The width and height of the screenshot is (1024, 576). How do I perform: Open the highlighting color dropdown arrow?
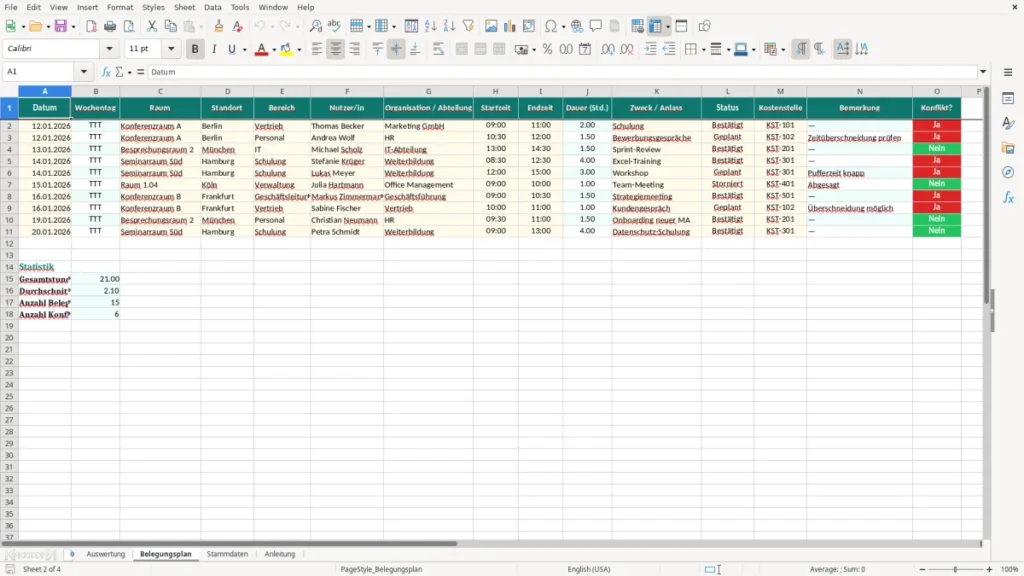[x=299, y=50]
